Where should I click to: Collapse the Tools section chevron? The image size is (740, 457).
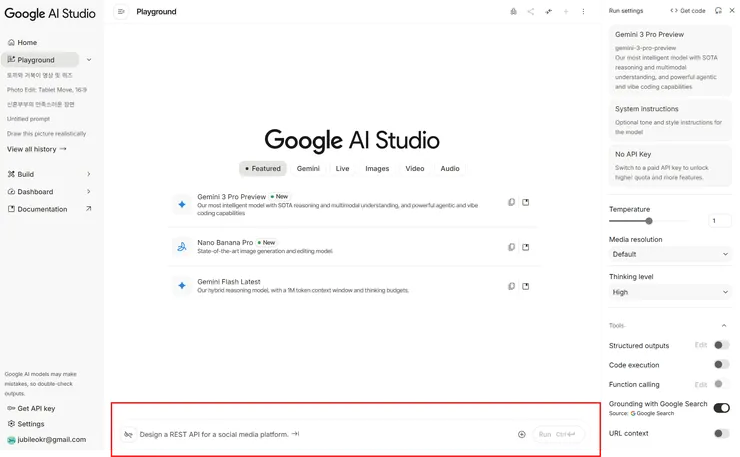click(724, 326)
